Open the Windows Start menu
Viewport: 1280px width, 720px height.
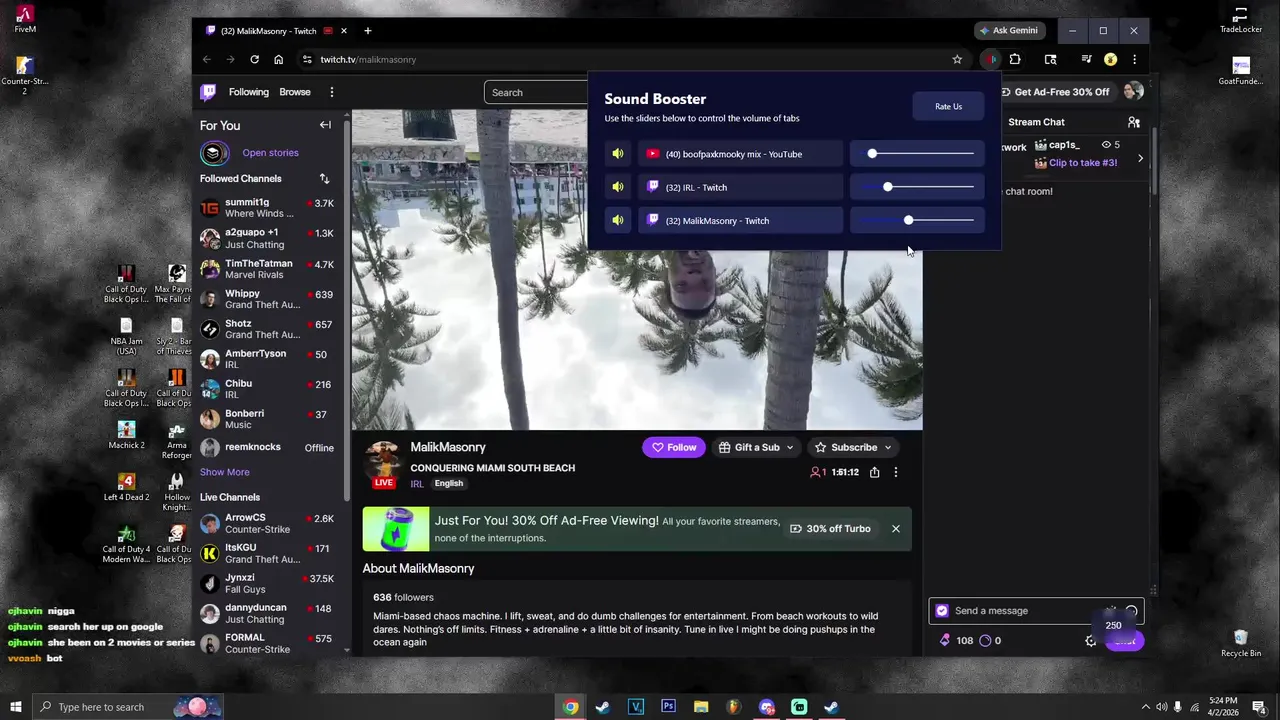pyautogui.click(x=15, y=707)
